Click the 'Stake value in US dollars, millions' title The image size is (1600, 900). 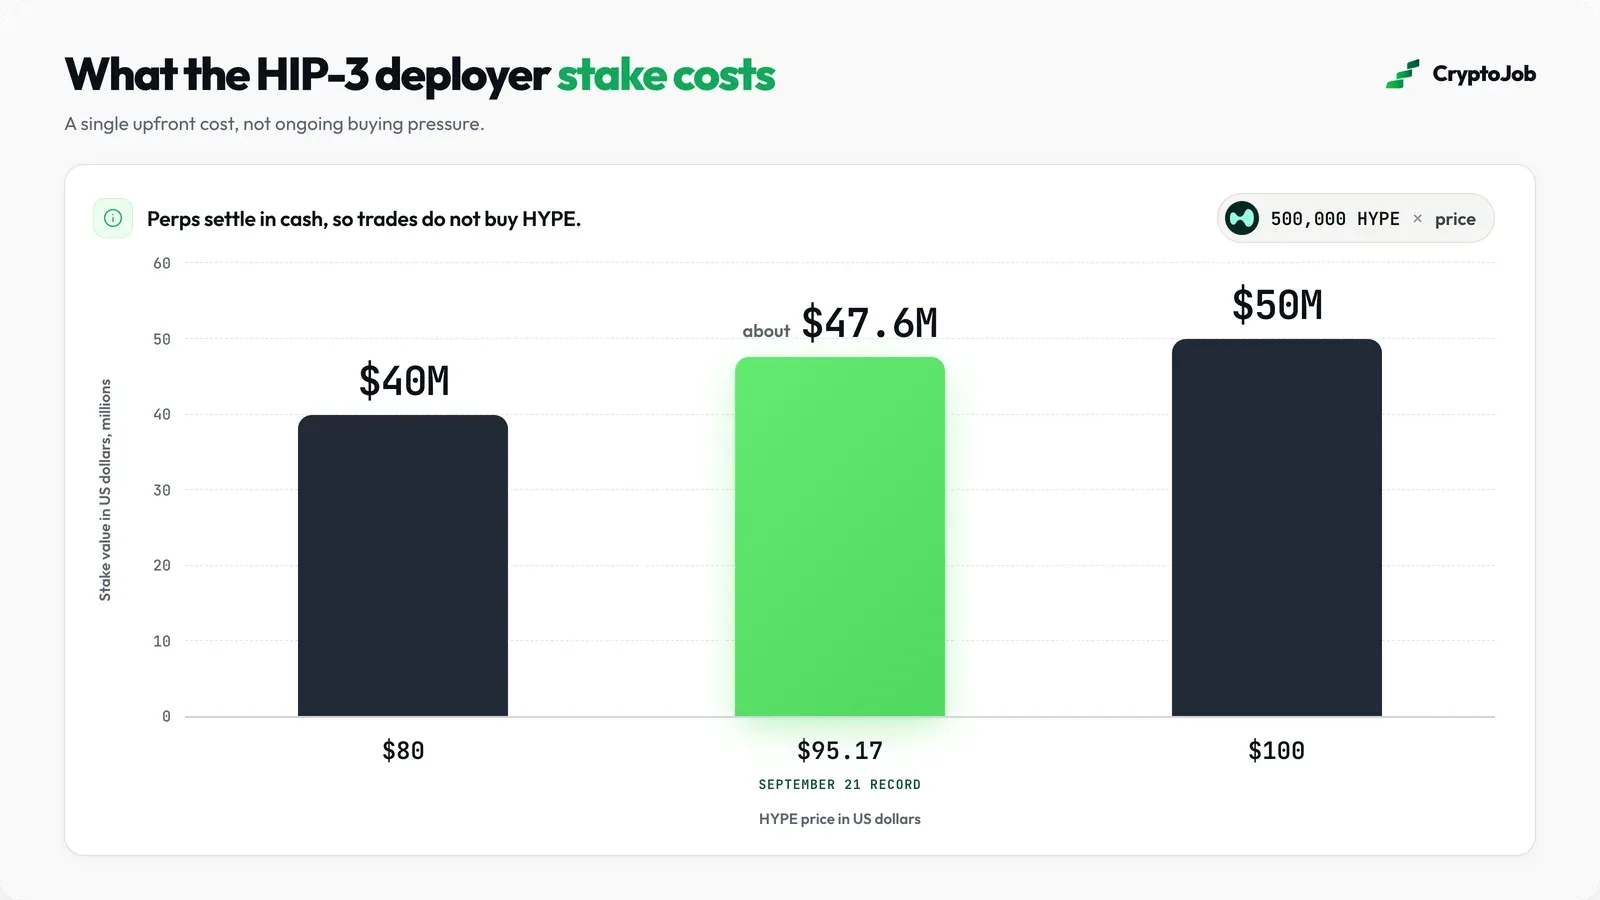(105, 490)
